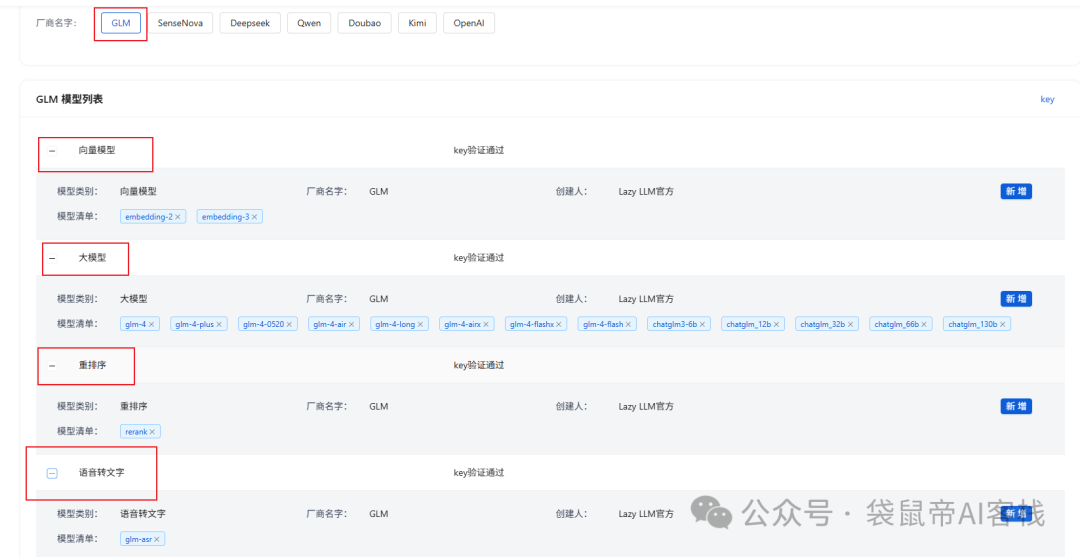Click key验证通过 status in 语音转文字 header

tap(479, 472)
